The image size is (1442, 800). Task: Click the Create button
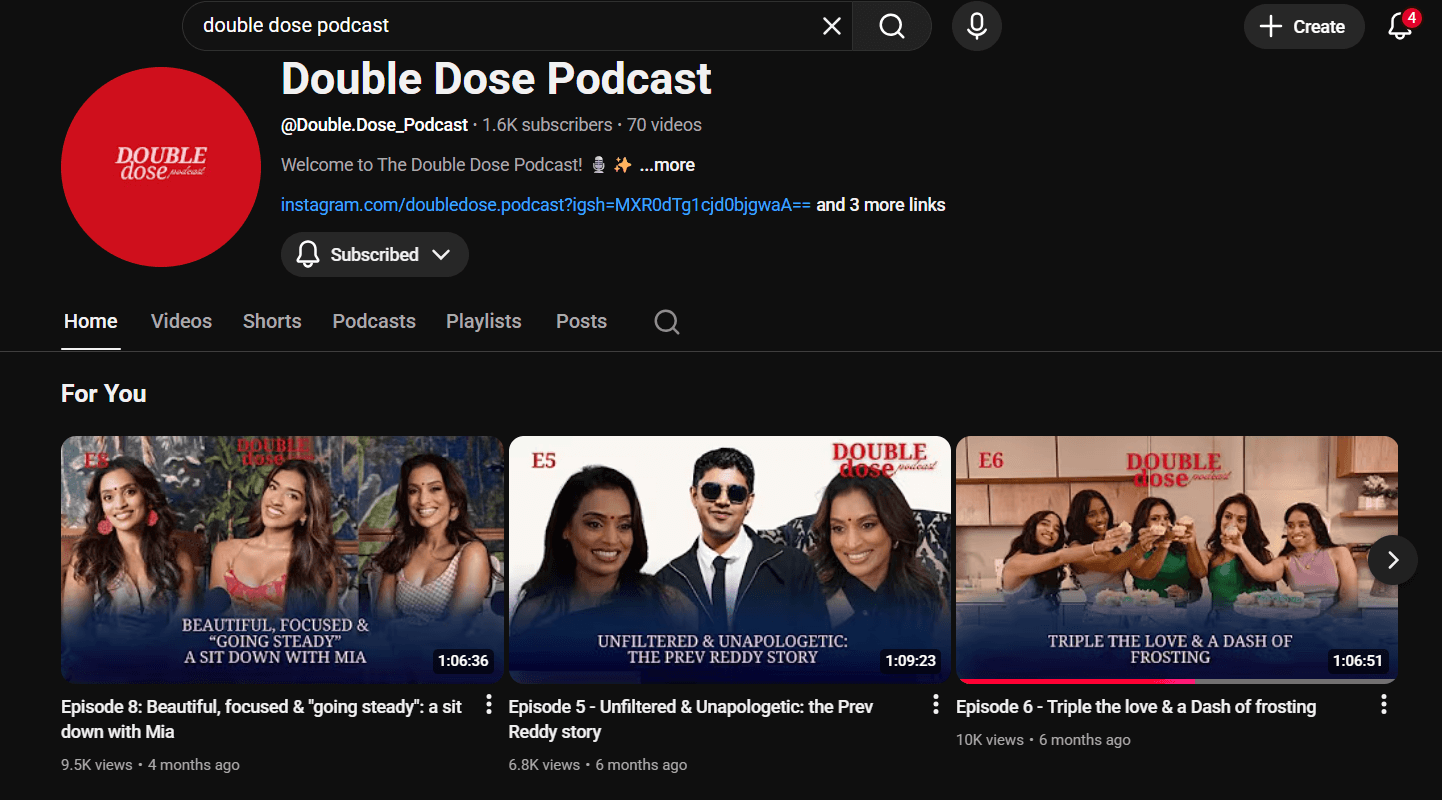(1303, 27)
